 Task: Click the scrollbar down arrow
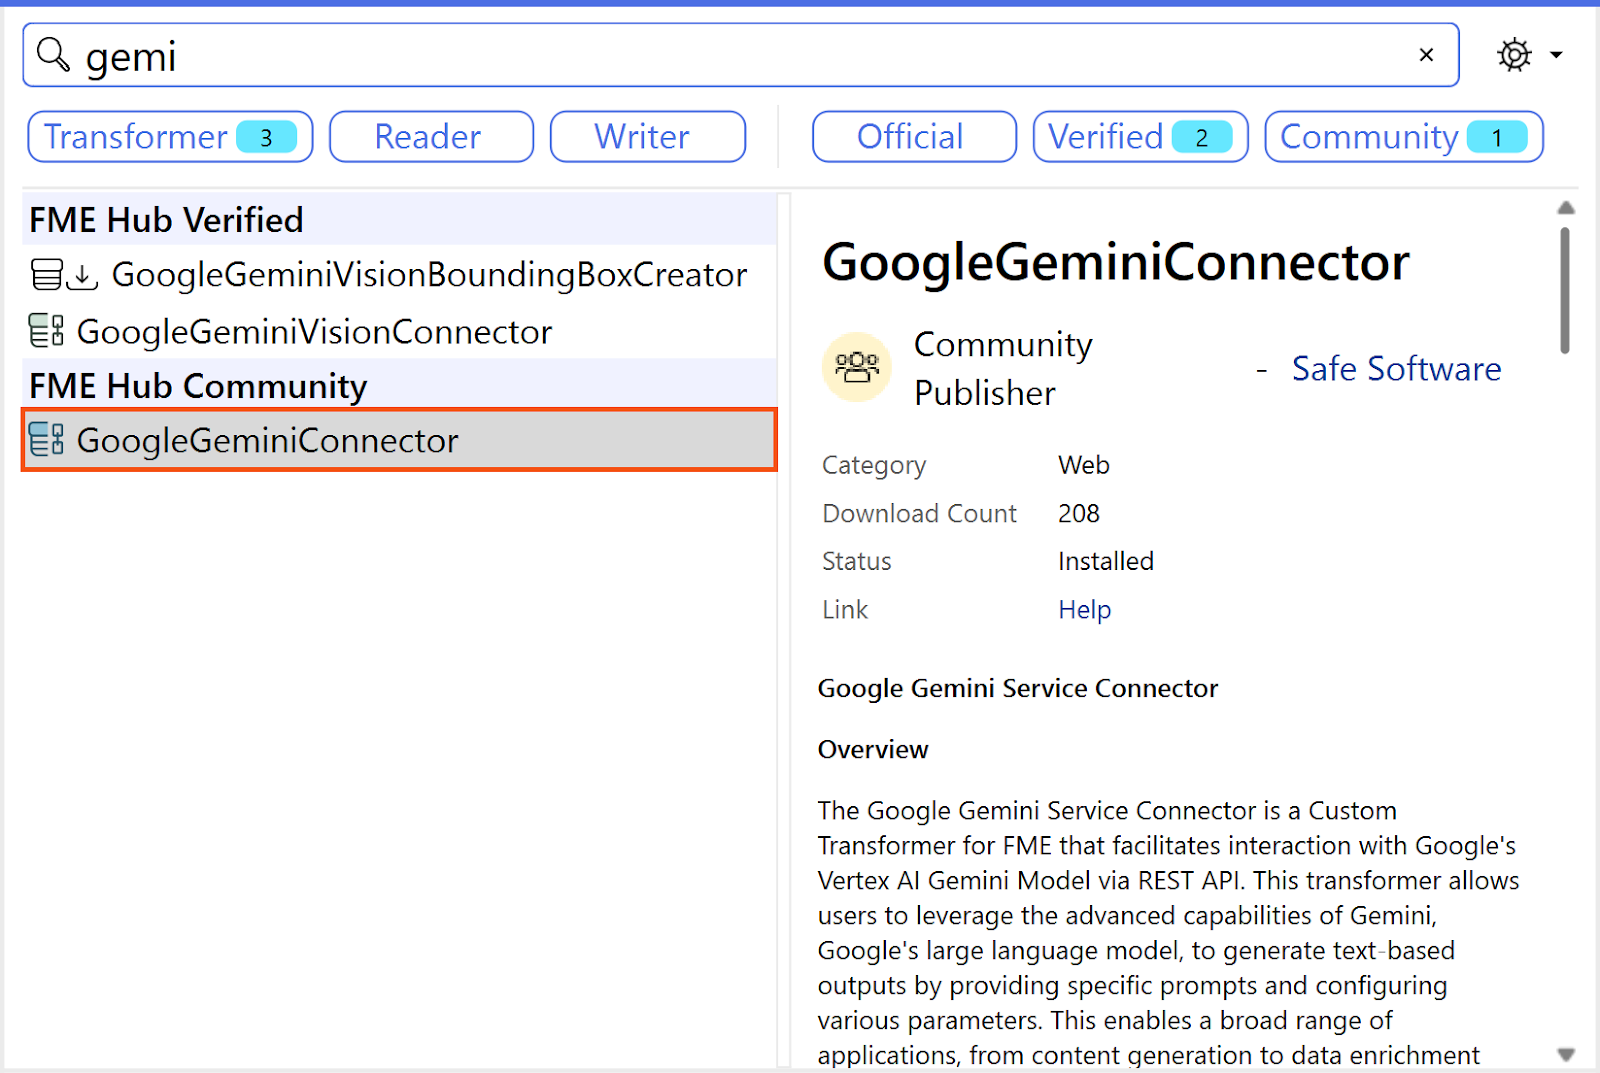pyautogui.click(x=1566, y=1054)
